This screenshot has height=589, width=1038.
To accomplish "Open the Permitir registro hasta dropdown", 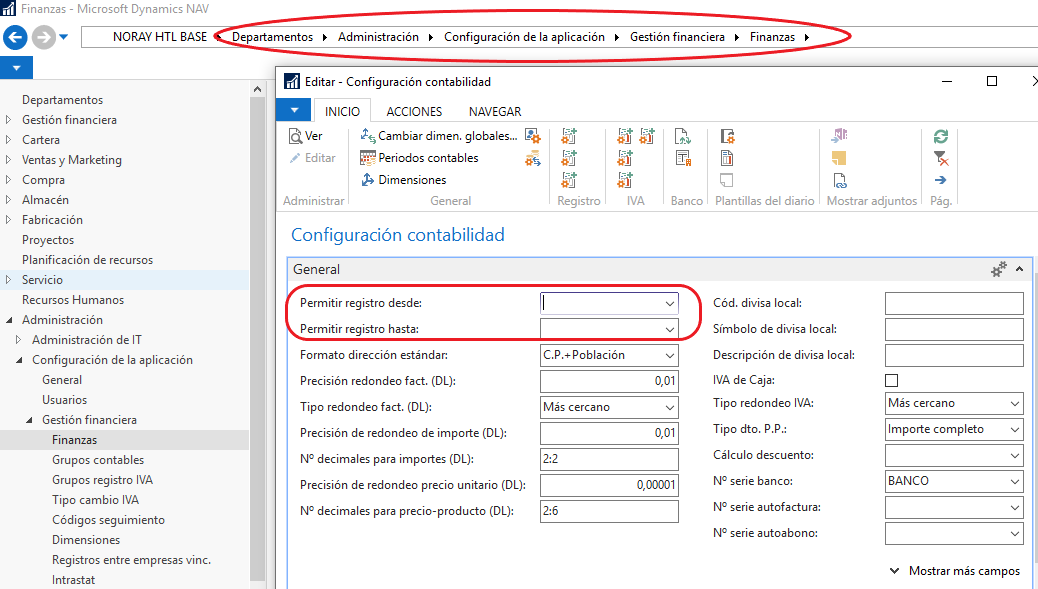I will click(x=669, y=329).
